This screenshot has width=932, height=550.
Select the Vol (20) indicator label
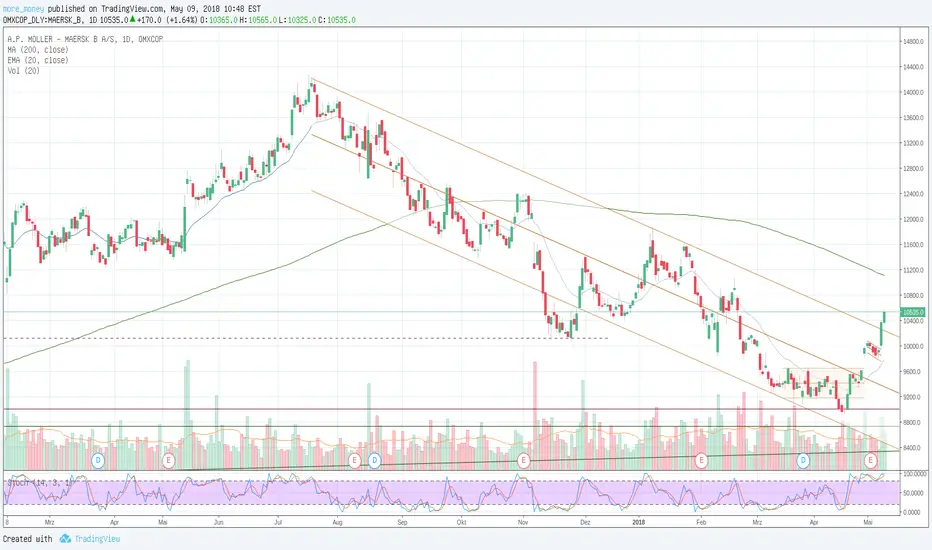click(x=24, y=71)
